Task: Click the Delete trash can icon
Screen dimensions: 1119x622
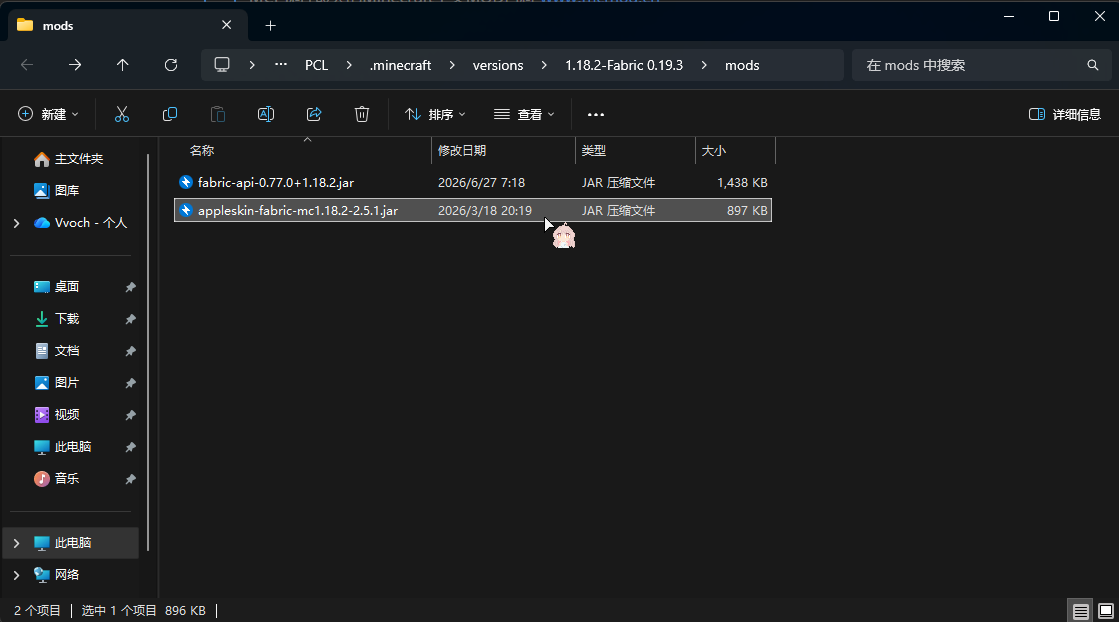Action: 362,114
